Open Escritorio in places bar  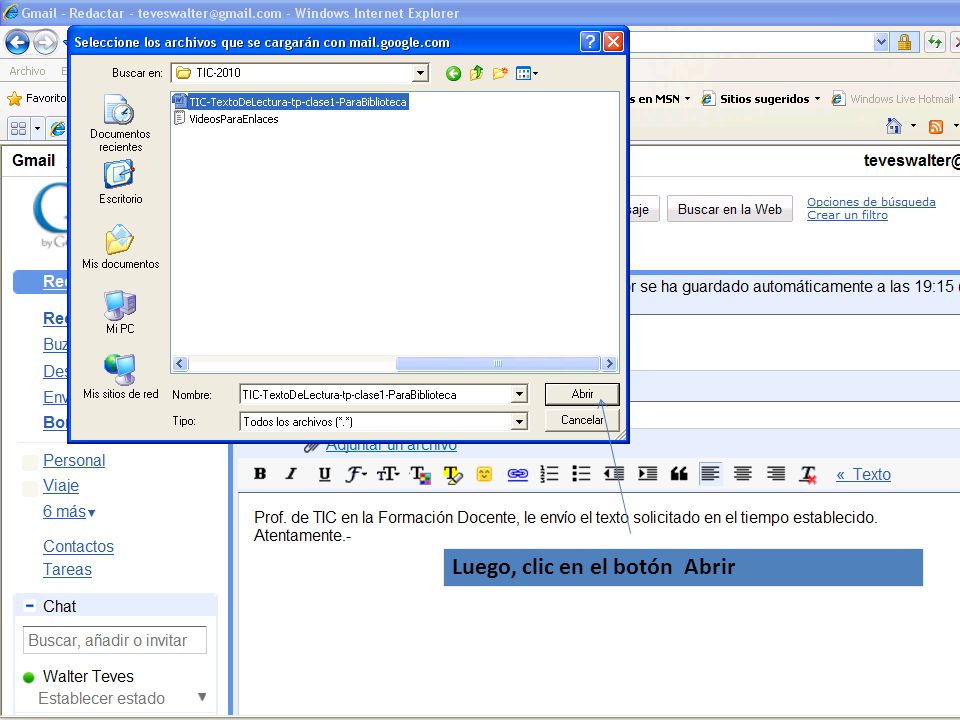[120, 182]
